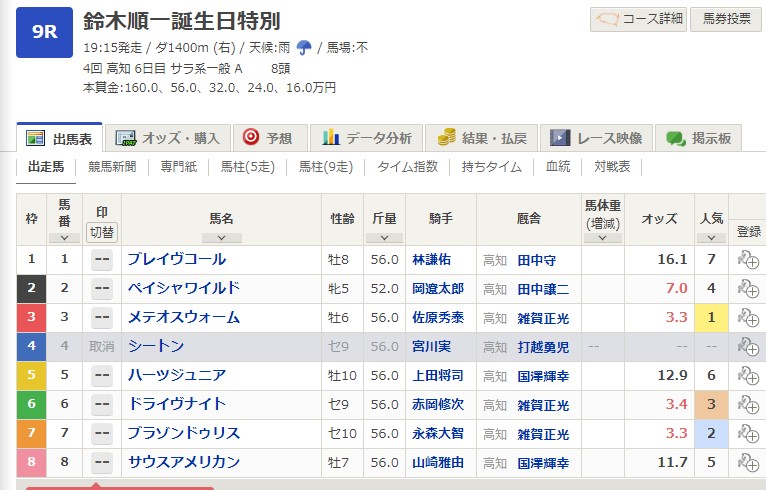This screenshot has width=766, height=490.
Task: Open trainer 田中守 link
Action: point(536,260)
